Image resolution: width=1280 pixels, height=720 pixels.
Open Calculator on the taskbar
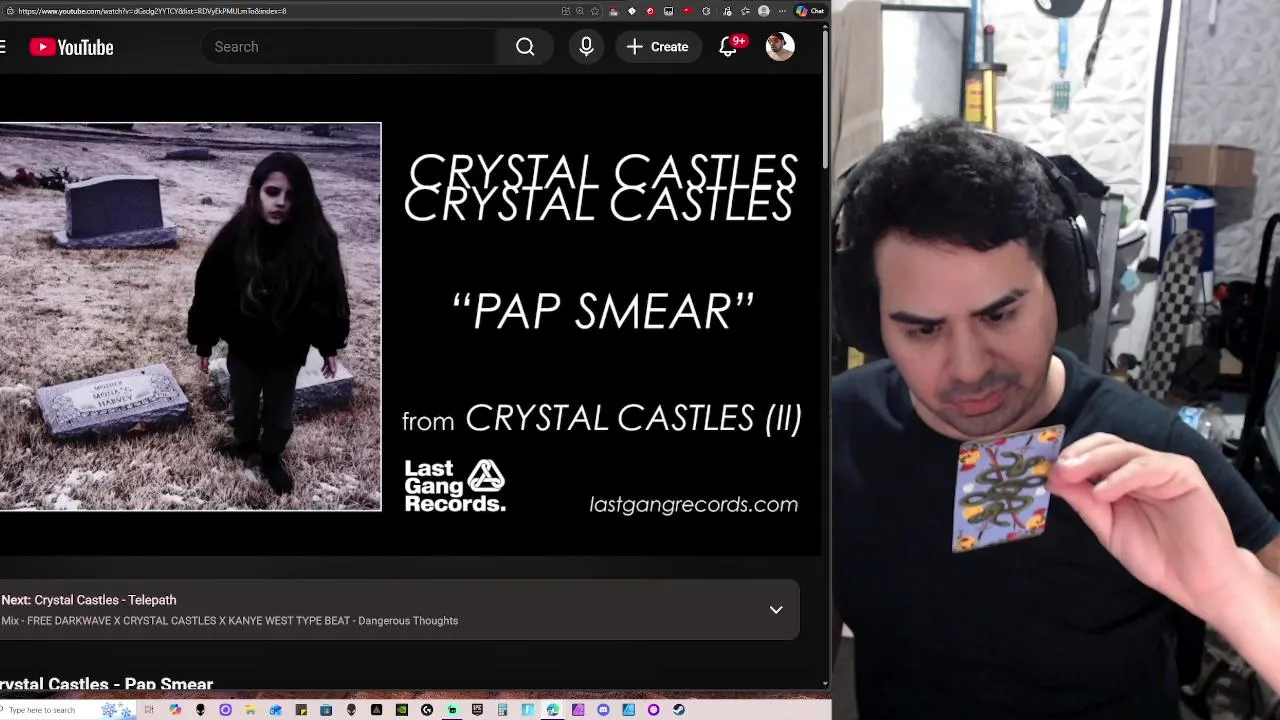point(502,710)
